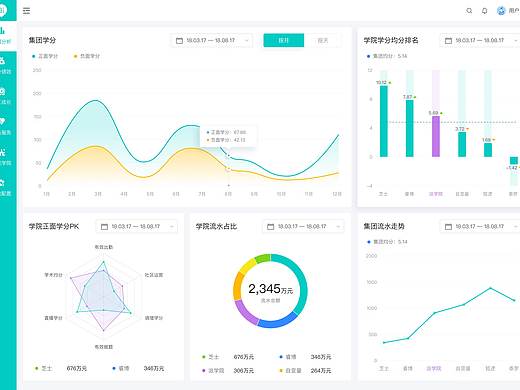
Task: Click the 346万元 value under the radar chart
Action: coord(154,369)
